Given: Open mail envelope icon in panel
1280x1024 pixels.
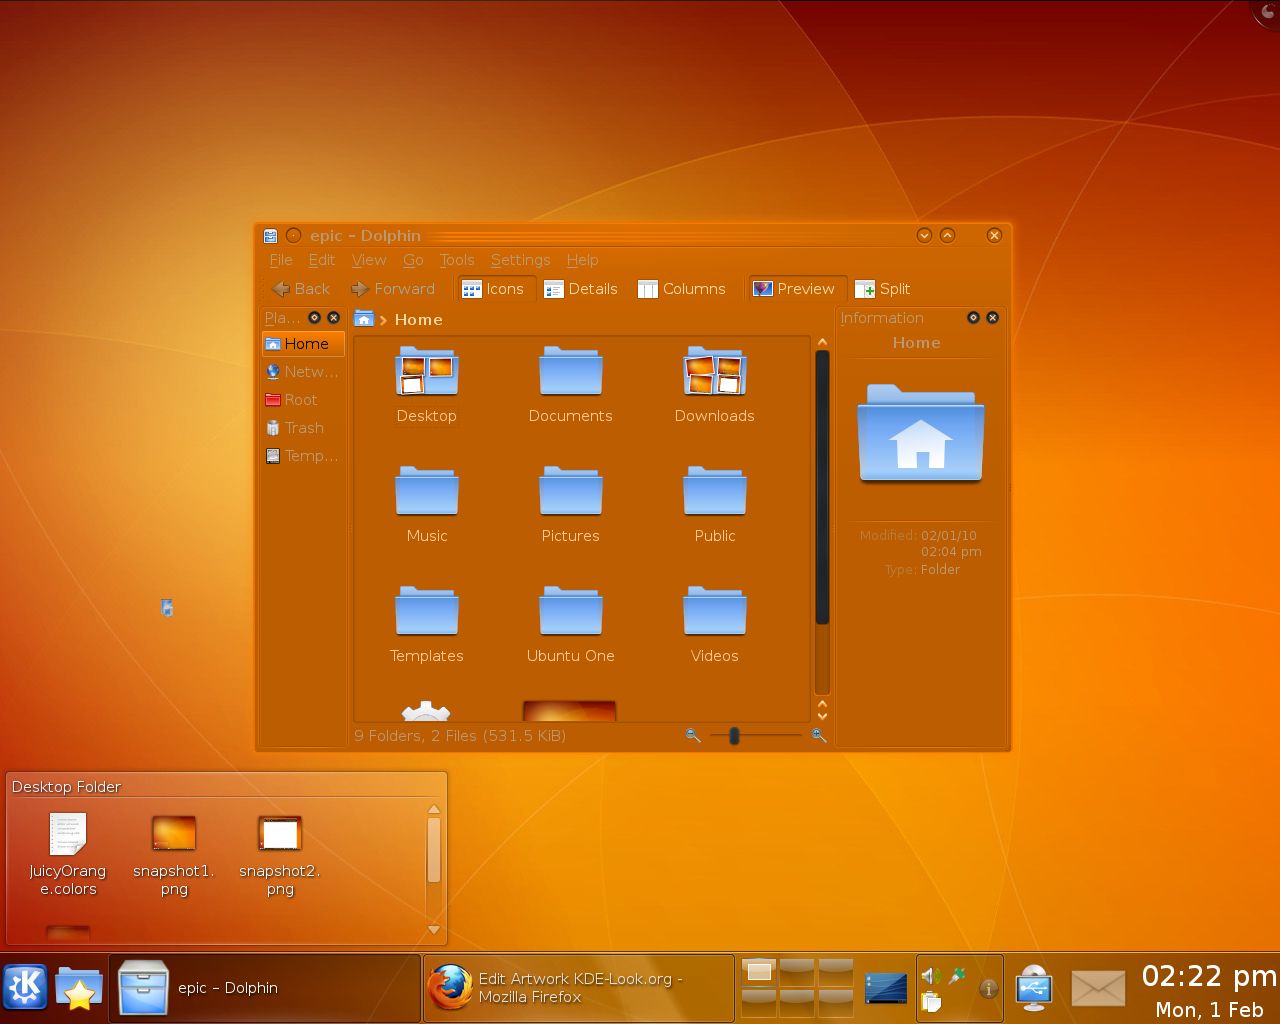Looking at the screenshot, I should click(1098, 988).
